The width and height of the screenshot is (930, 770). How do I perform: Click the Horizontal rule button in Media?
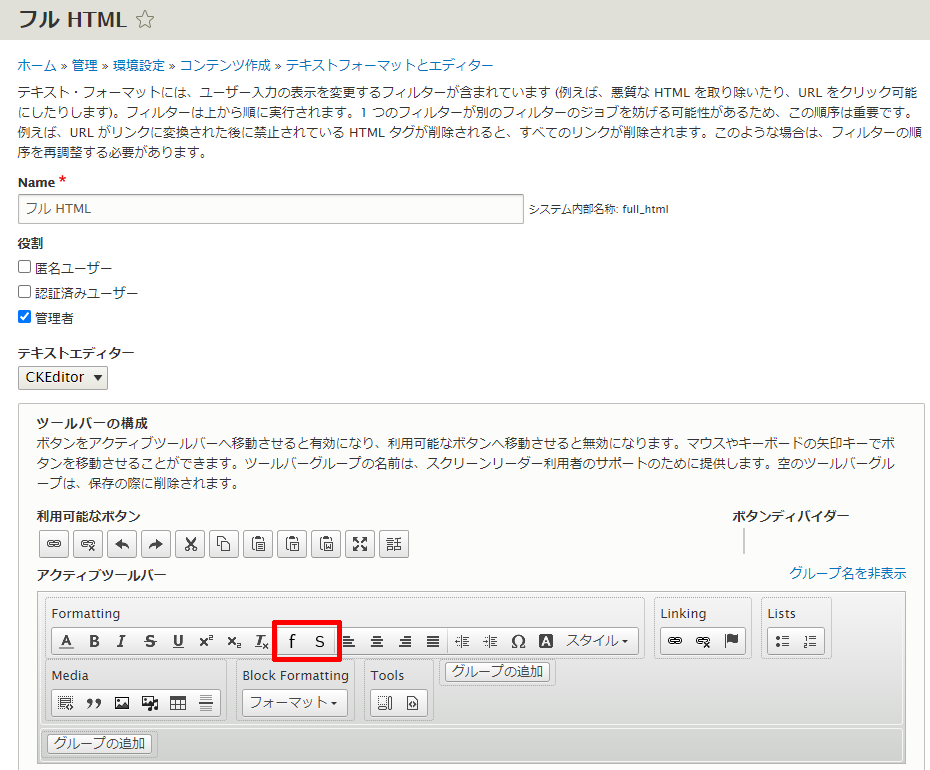pos(206,704)
